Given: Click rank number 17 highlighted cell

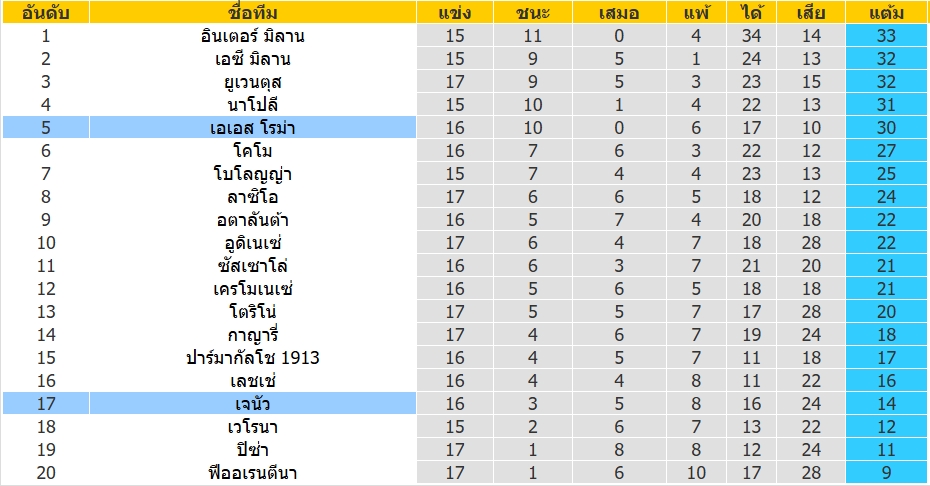Looking at the screenshot, I should (x=45, y=404).
